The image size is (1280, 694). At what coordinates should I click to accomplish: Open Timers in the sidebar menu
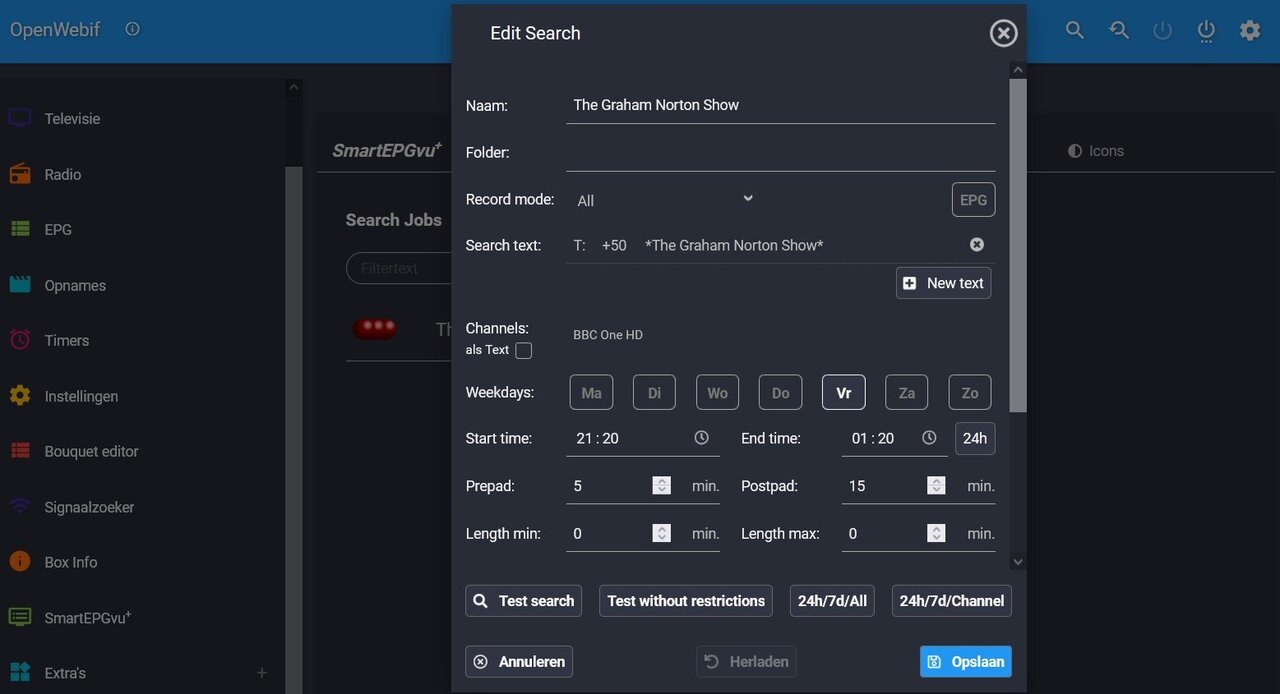tap(66, 340)
